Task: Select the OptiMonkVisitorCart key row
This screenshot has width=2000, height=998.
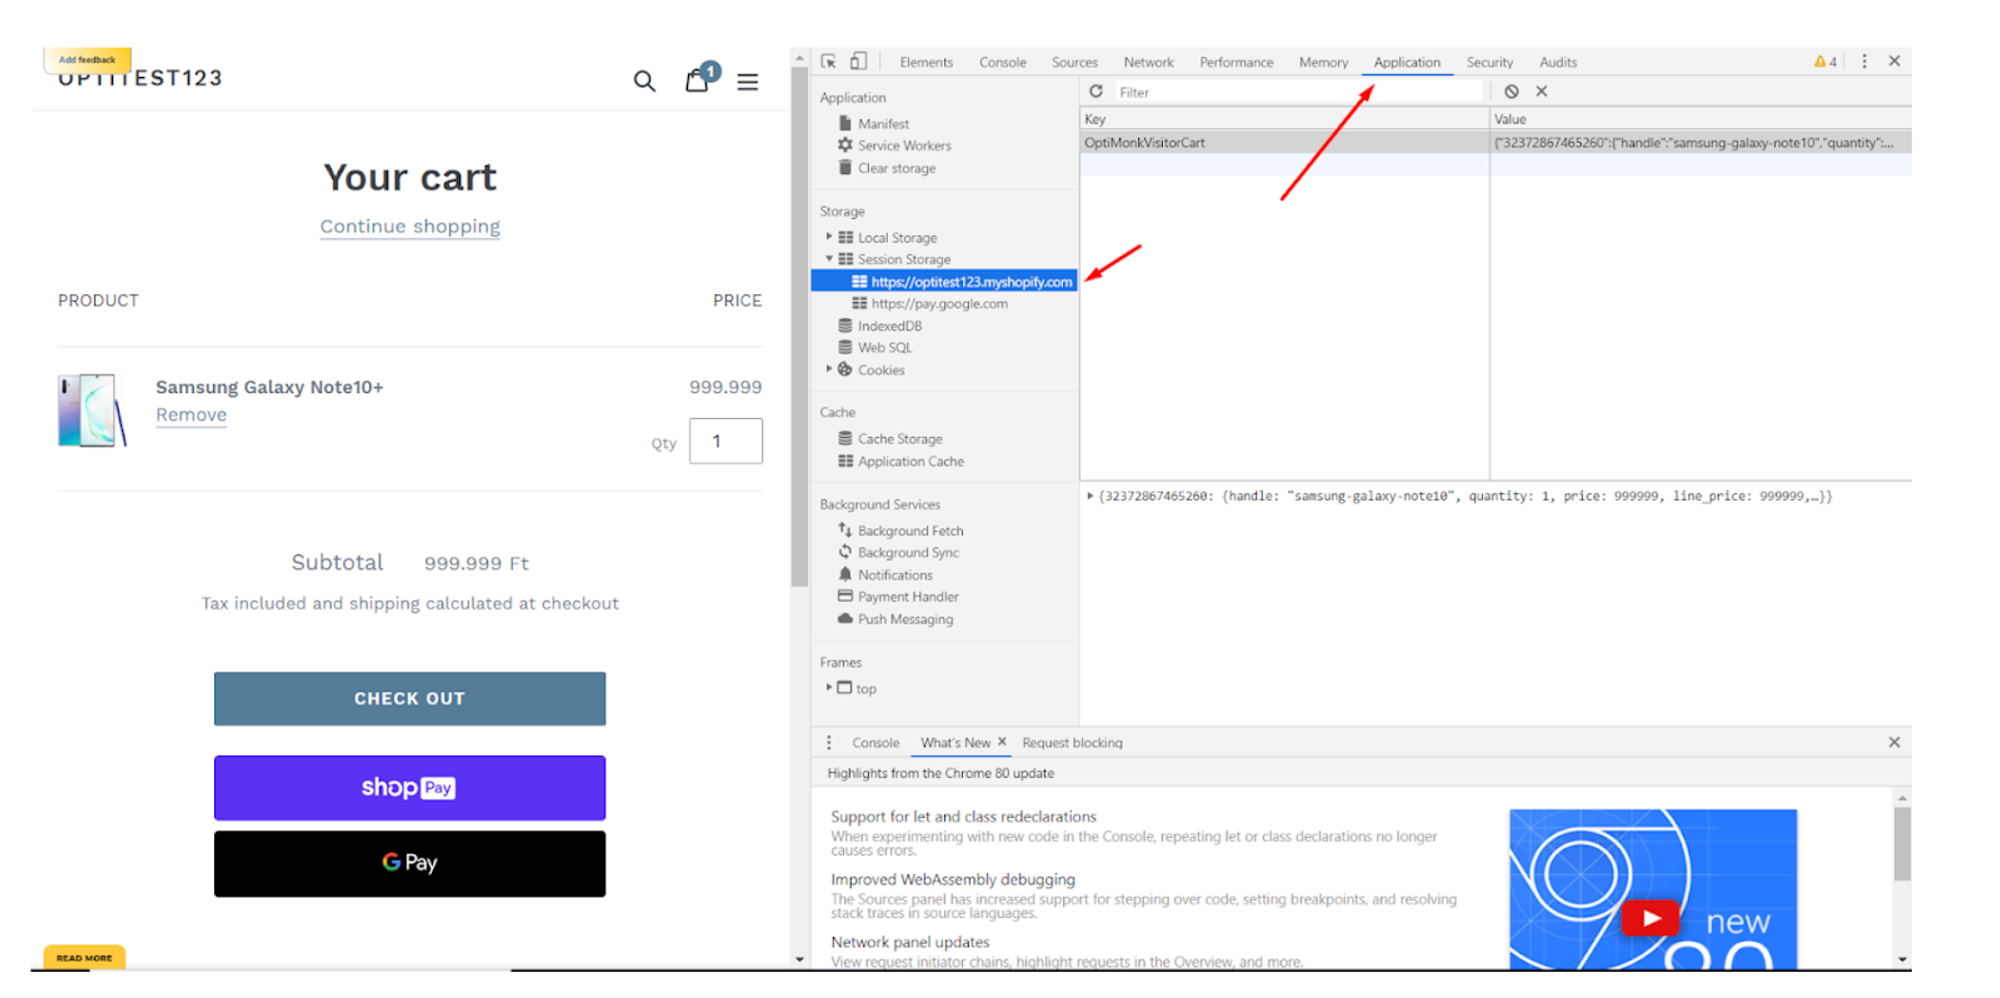Action: pos(1495,143)
